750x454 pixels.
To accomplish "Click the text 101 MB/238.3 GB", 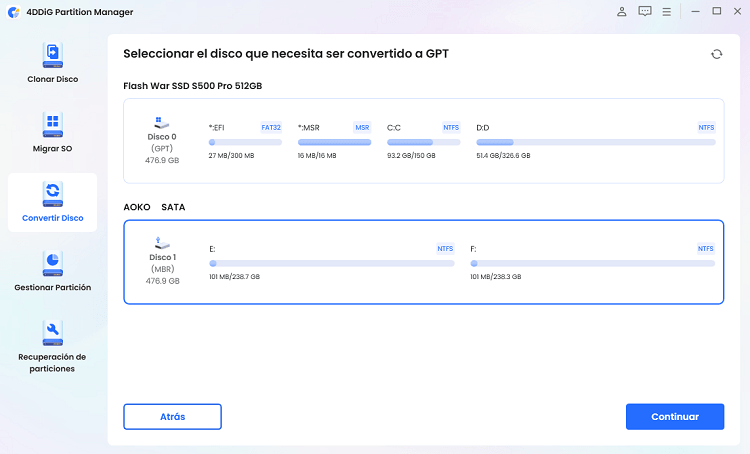I will pos(496,277).
